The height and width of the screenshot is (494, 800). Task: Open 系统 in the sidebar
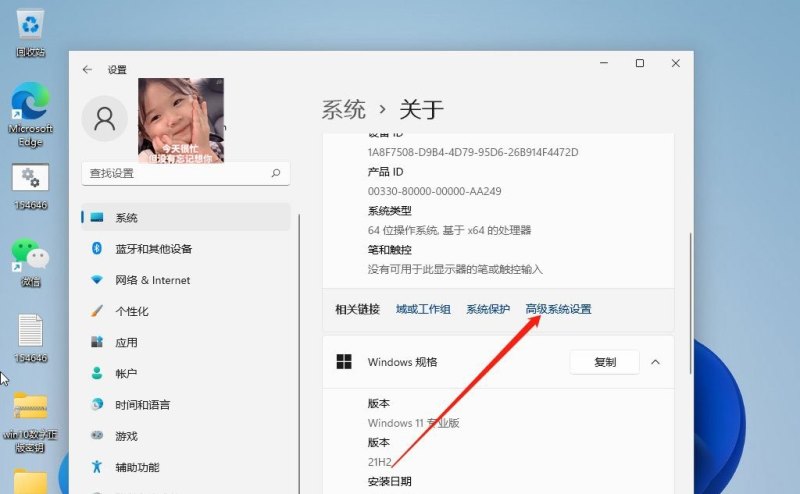pyautogui.click(x=186, y=217)
